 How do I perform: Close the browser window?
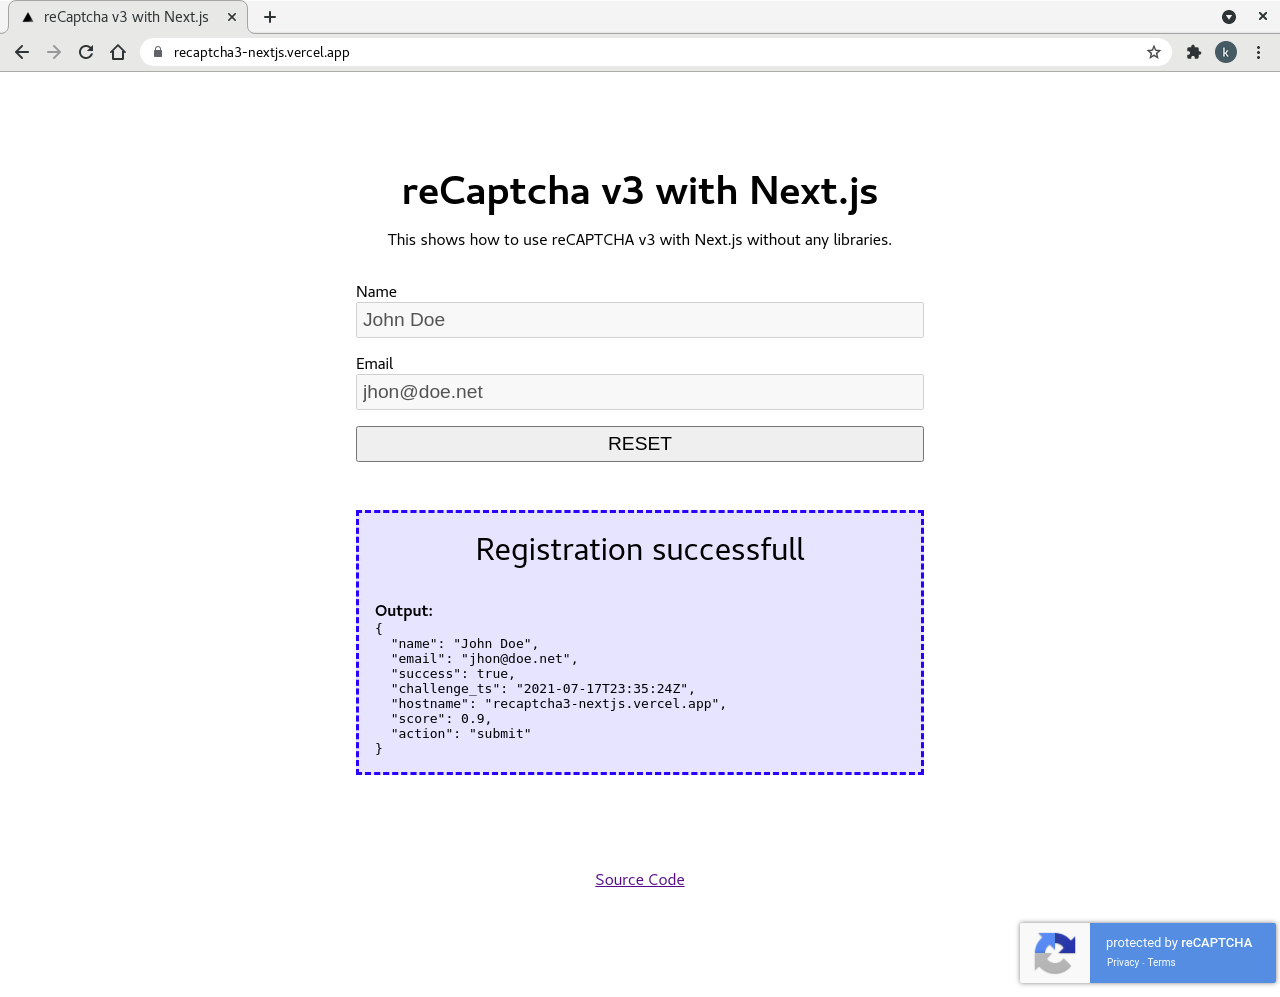1263,17
